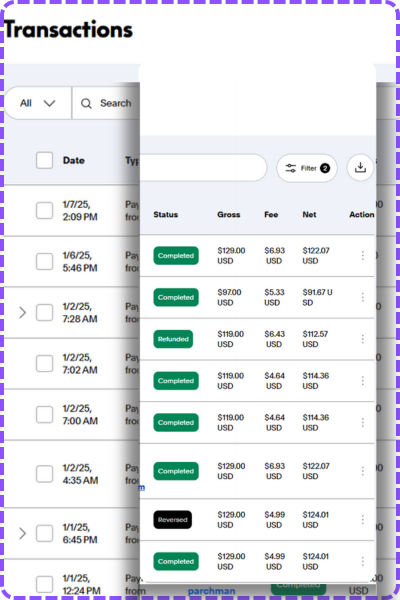The width and height of the screenshot is (400, 600).
Task: Open three-dot actions for the last Completed row
Action: click(362, 561)
